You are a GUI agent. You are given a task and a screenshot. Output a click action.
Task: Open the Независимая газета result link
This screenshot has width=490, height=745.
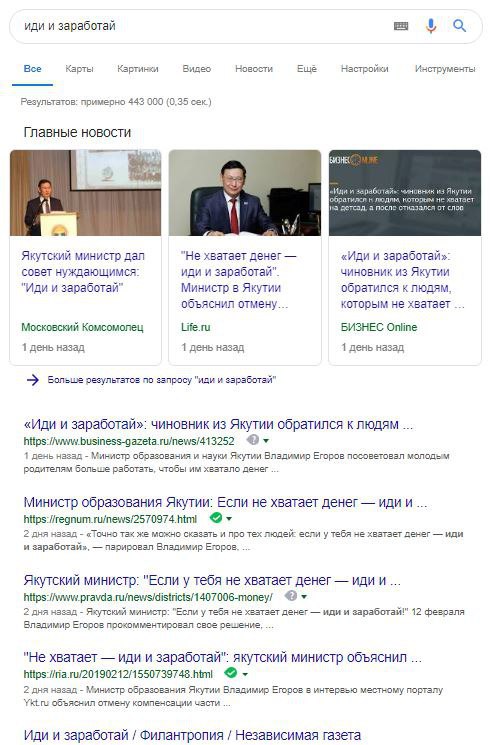(192, 735)
